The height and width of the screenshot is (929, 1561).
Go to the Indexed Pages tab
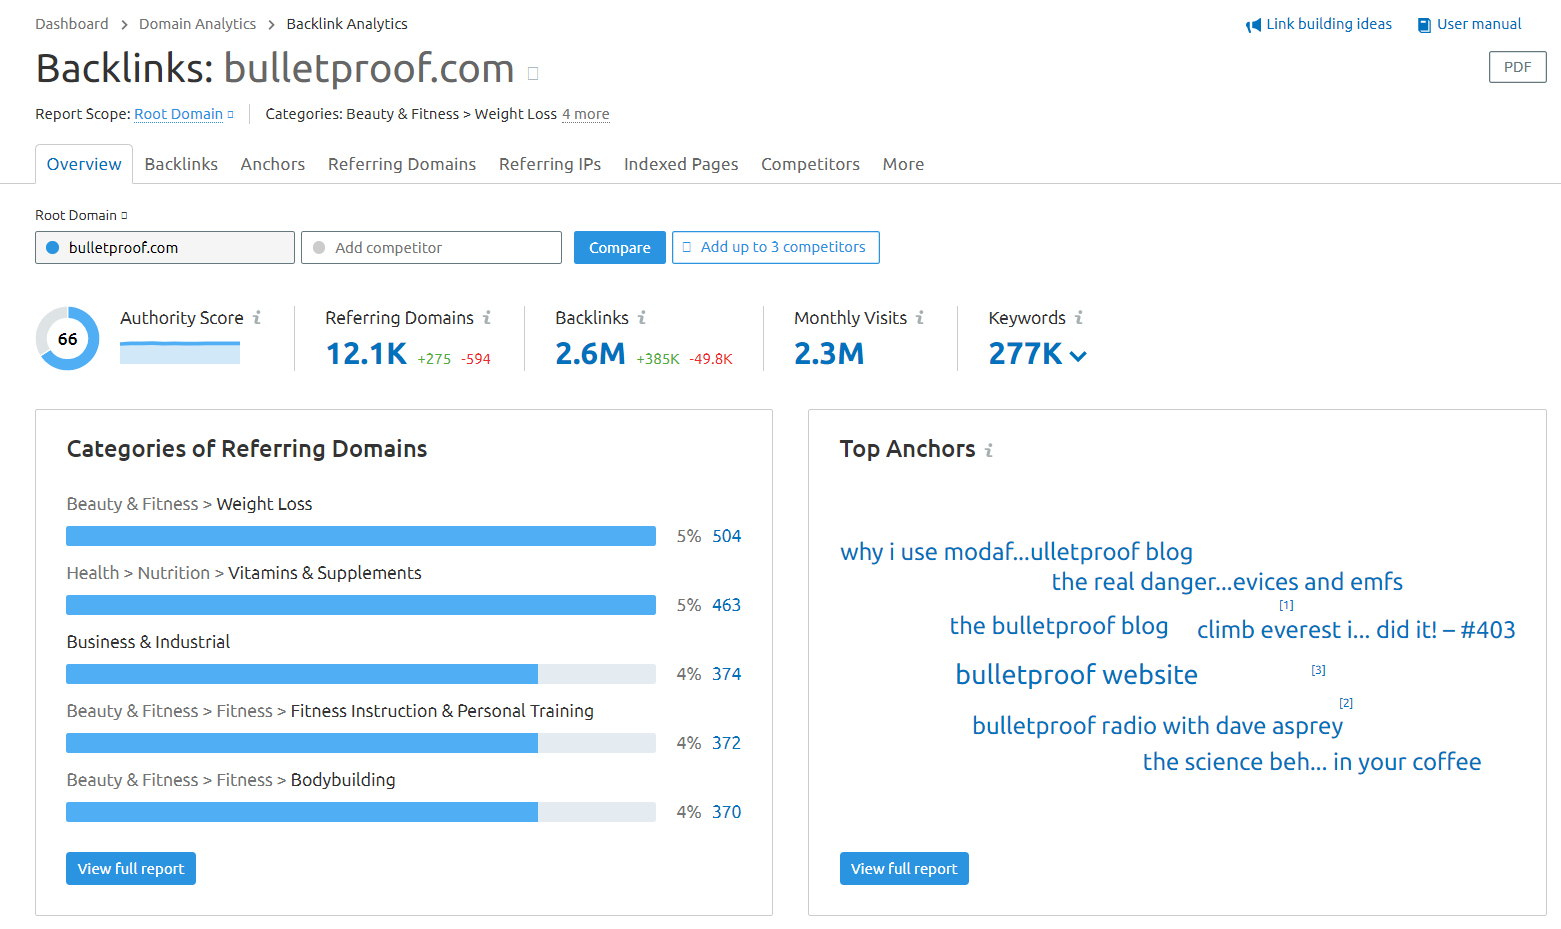[681, 164]
